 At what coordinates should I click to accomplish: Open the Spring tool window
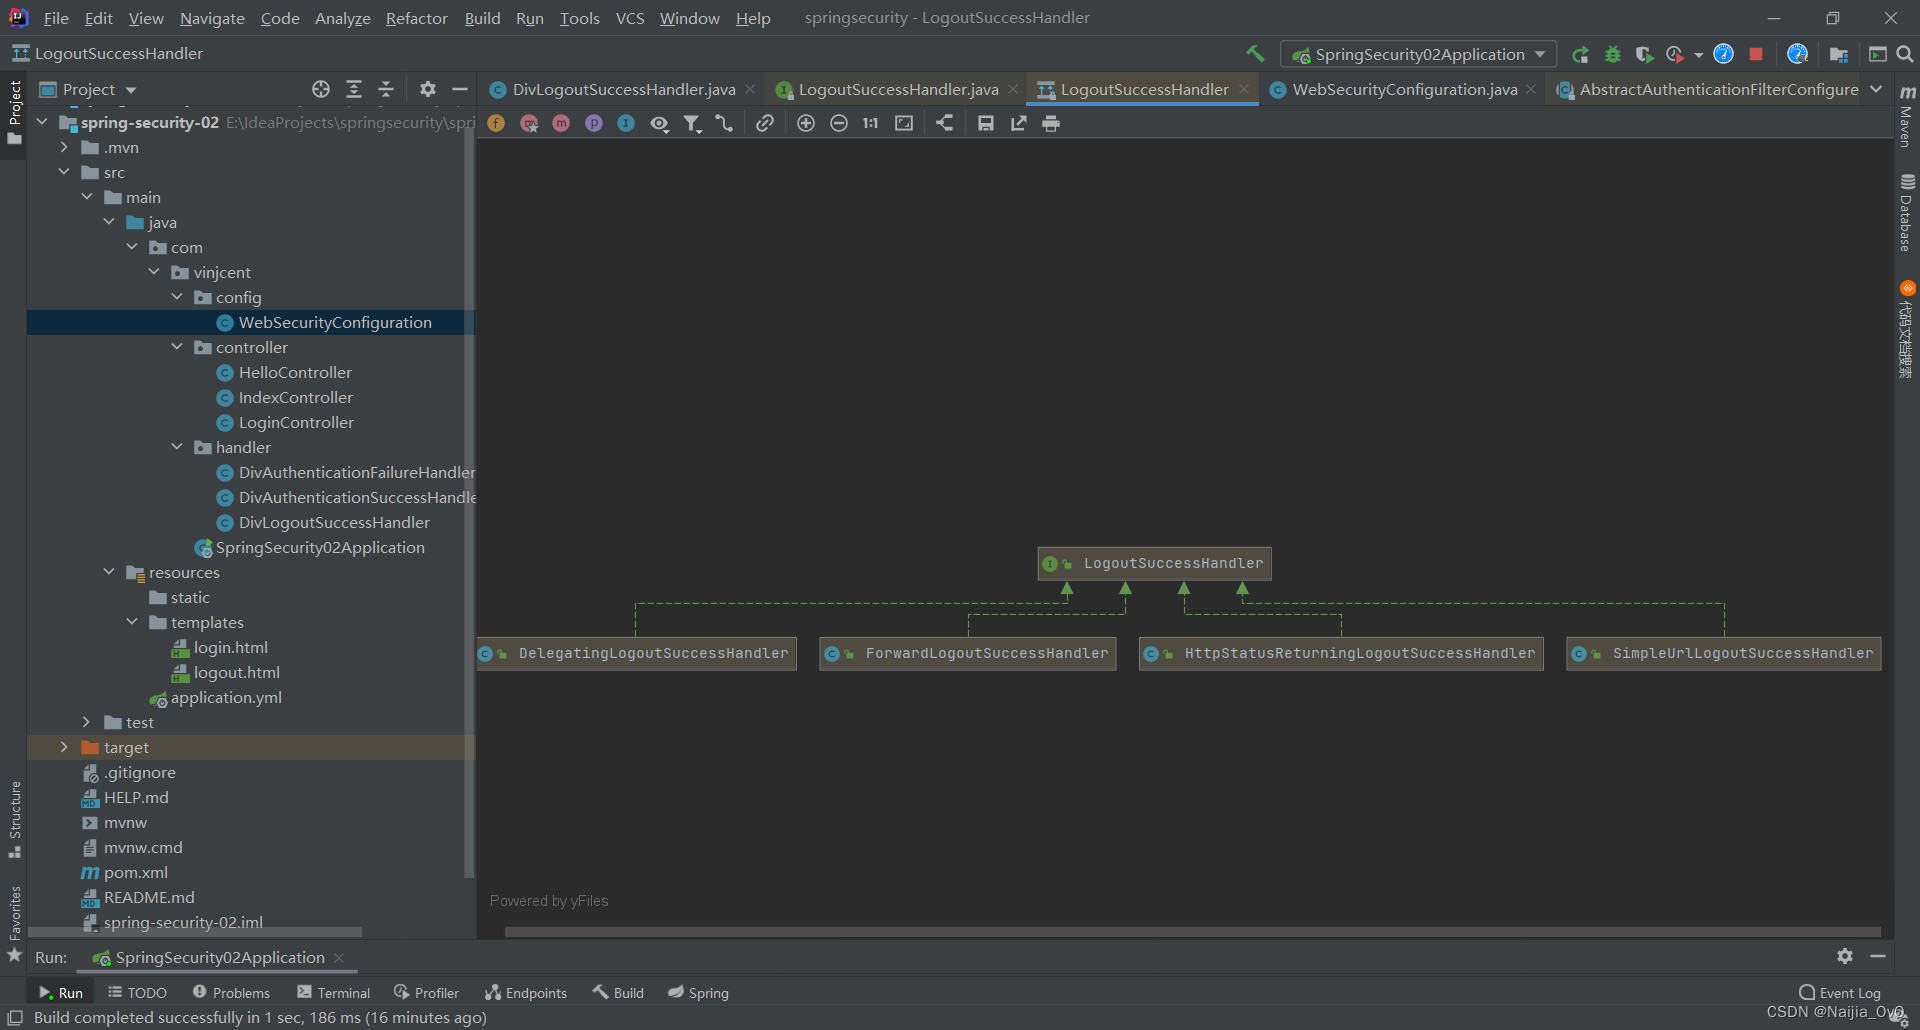coord(698,992)
